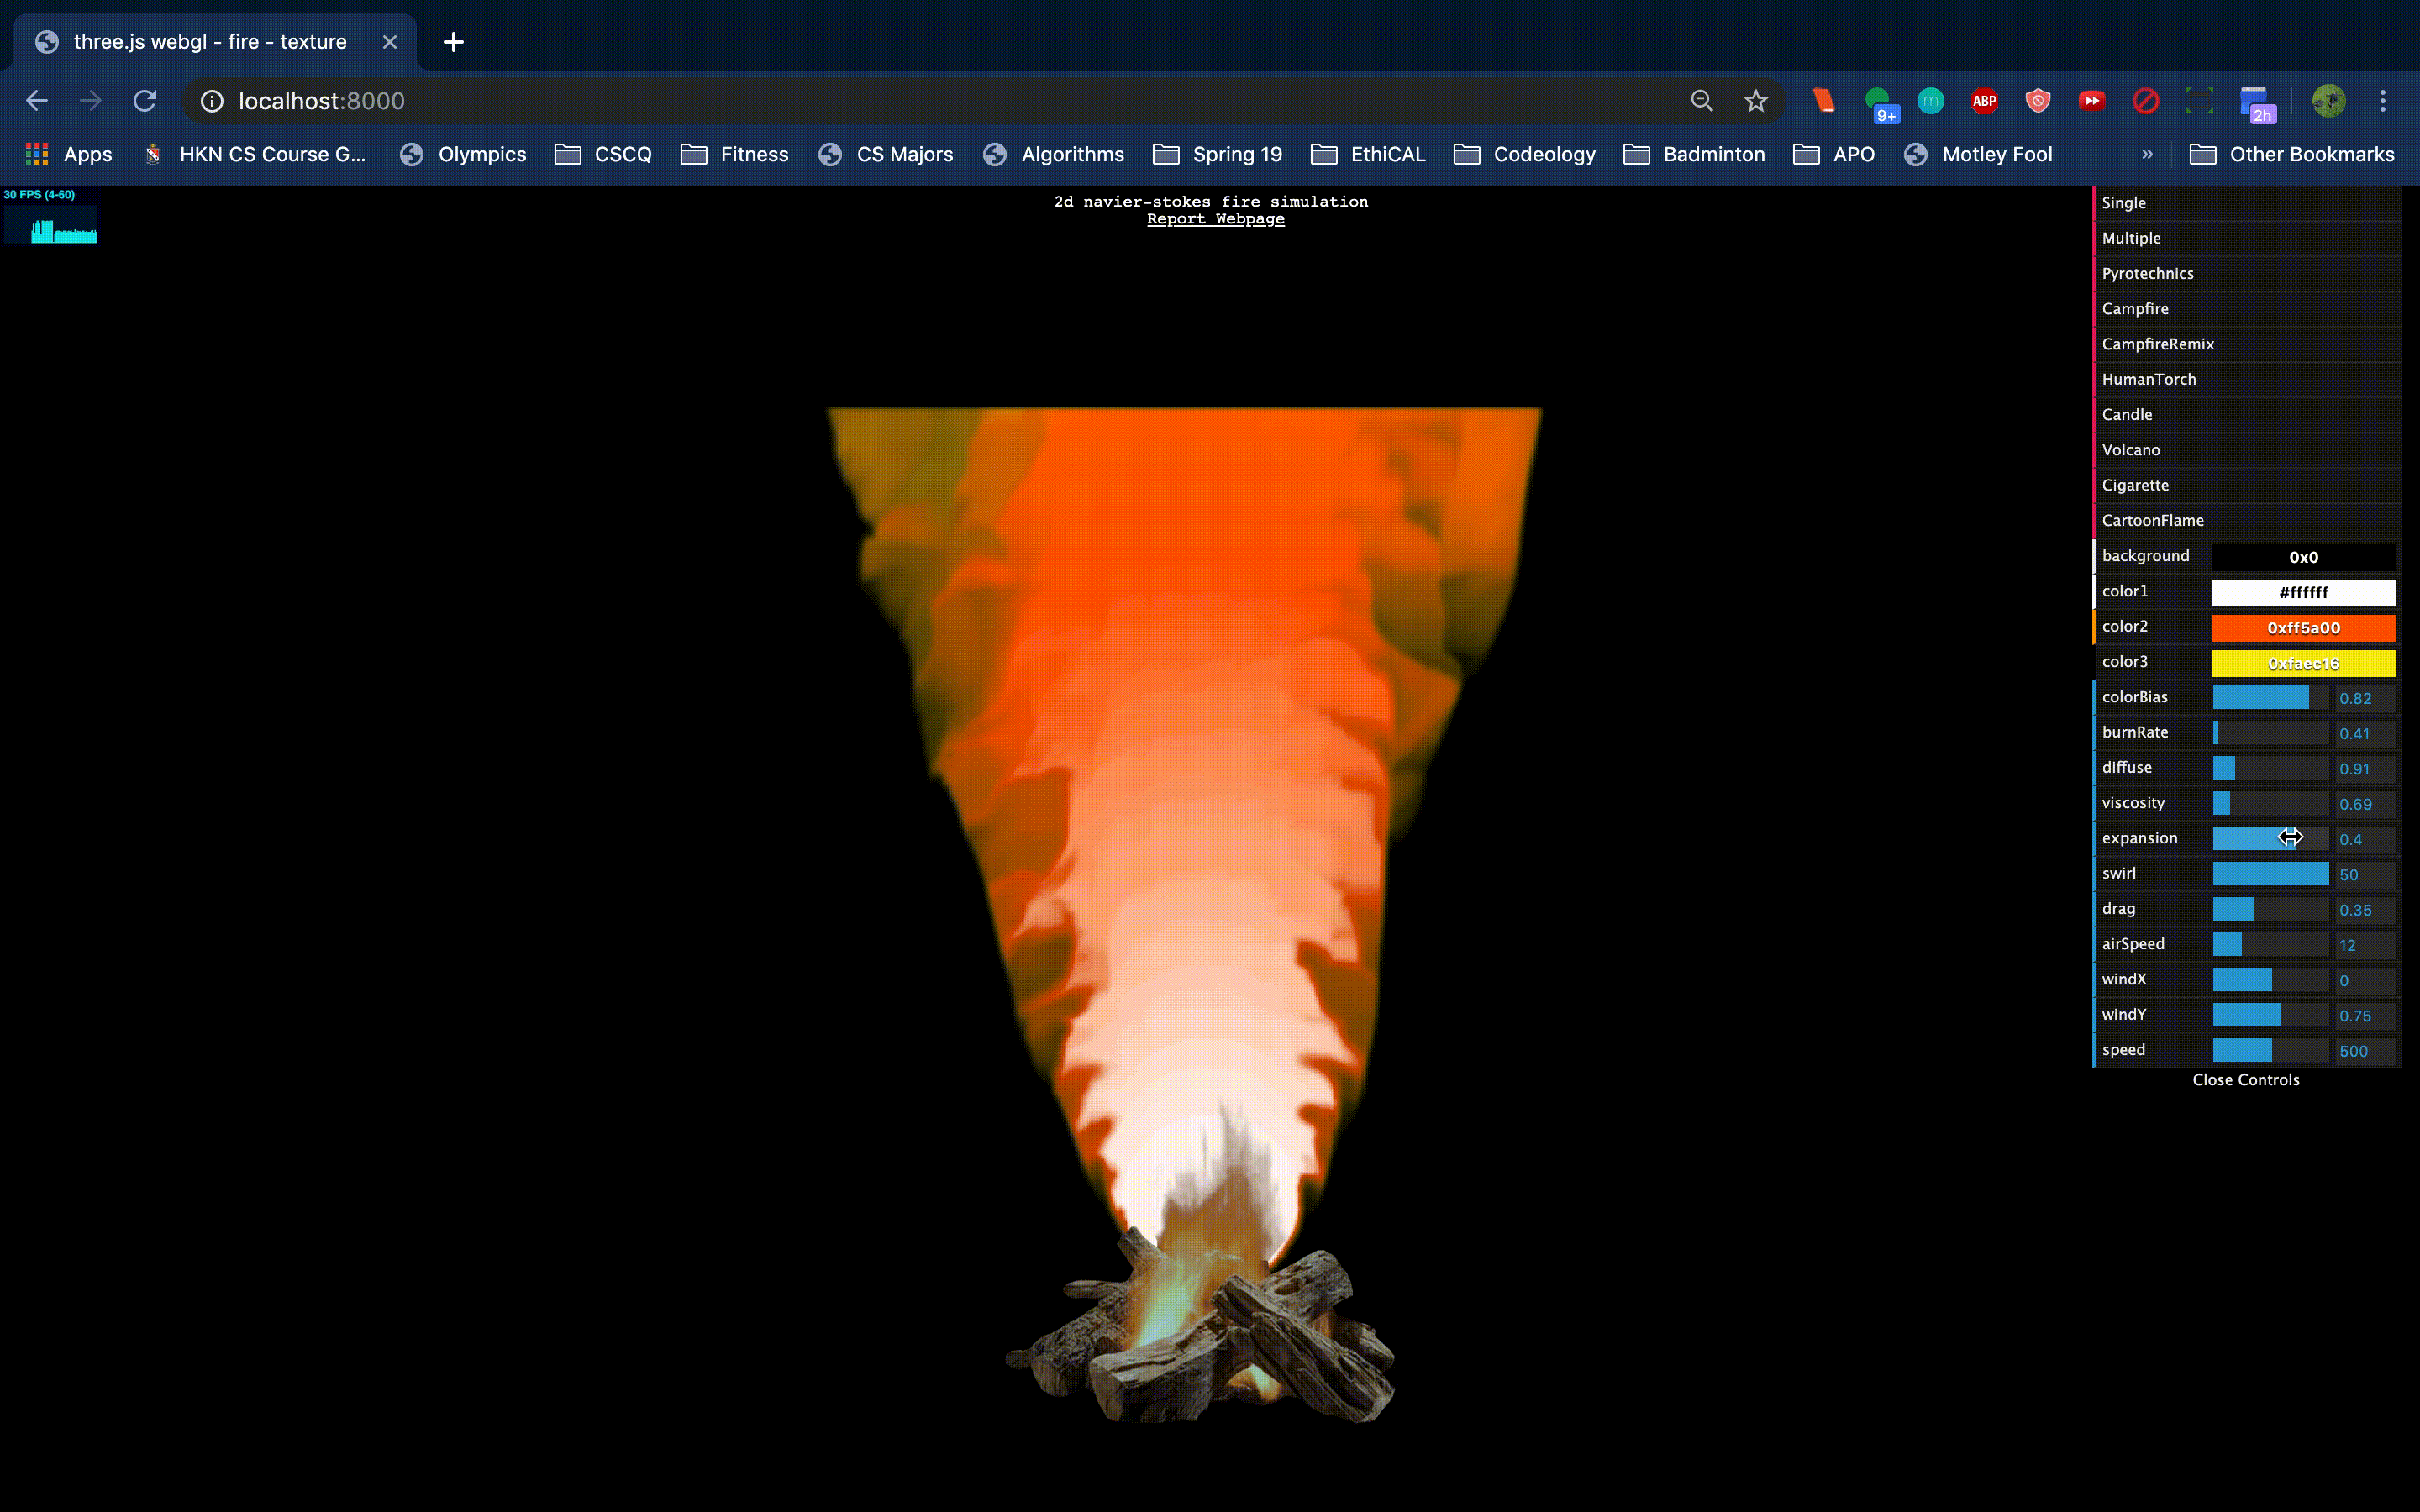The width and height of the screenshot is (2420, 1512).
Task: Expand hidden bookmarks overflow chevron
Action: [2147, 154]
